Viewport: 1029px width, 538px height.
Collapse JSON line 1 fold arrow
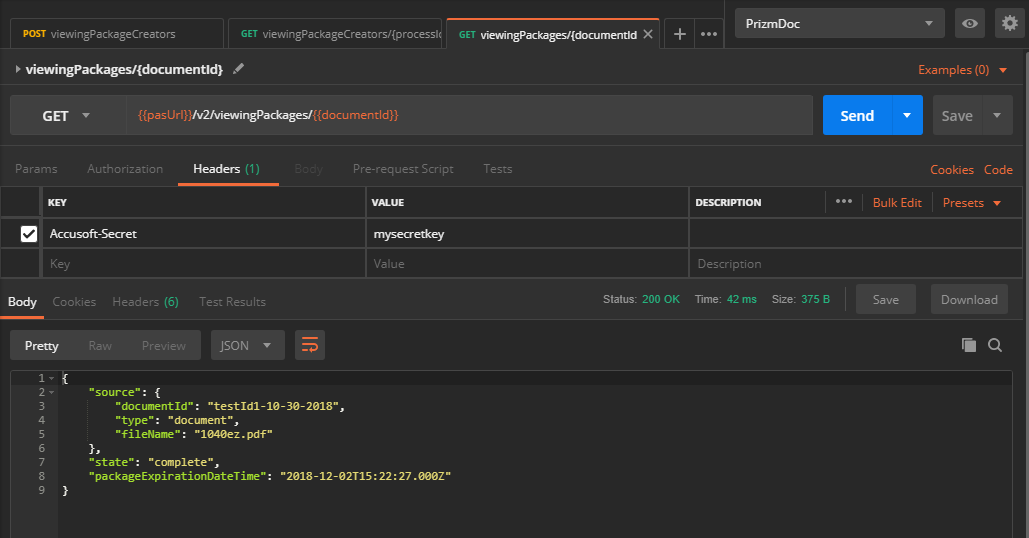pos(51,379)
